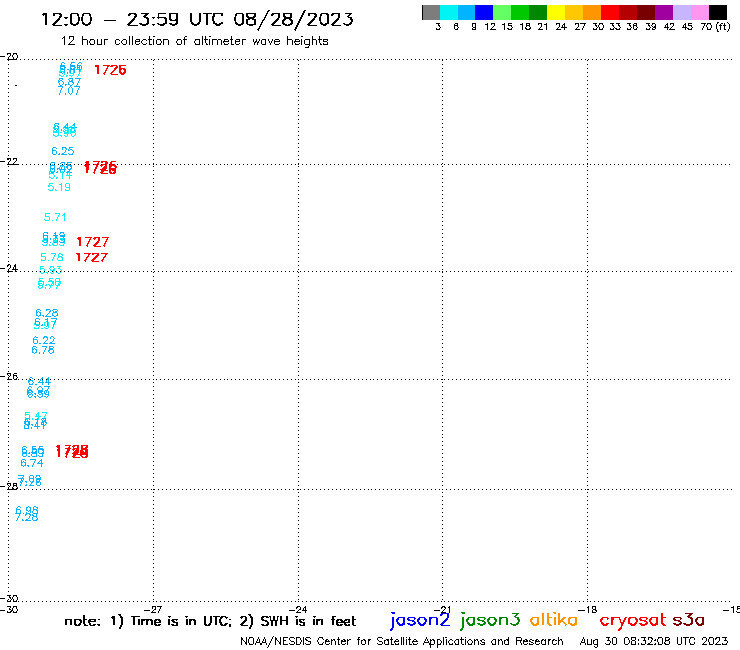
Task: Click the yellow legend swatch
Action: (556, 12)
